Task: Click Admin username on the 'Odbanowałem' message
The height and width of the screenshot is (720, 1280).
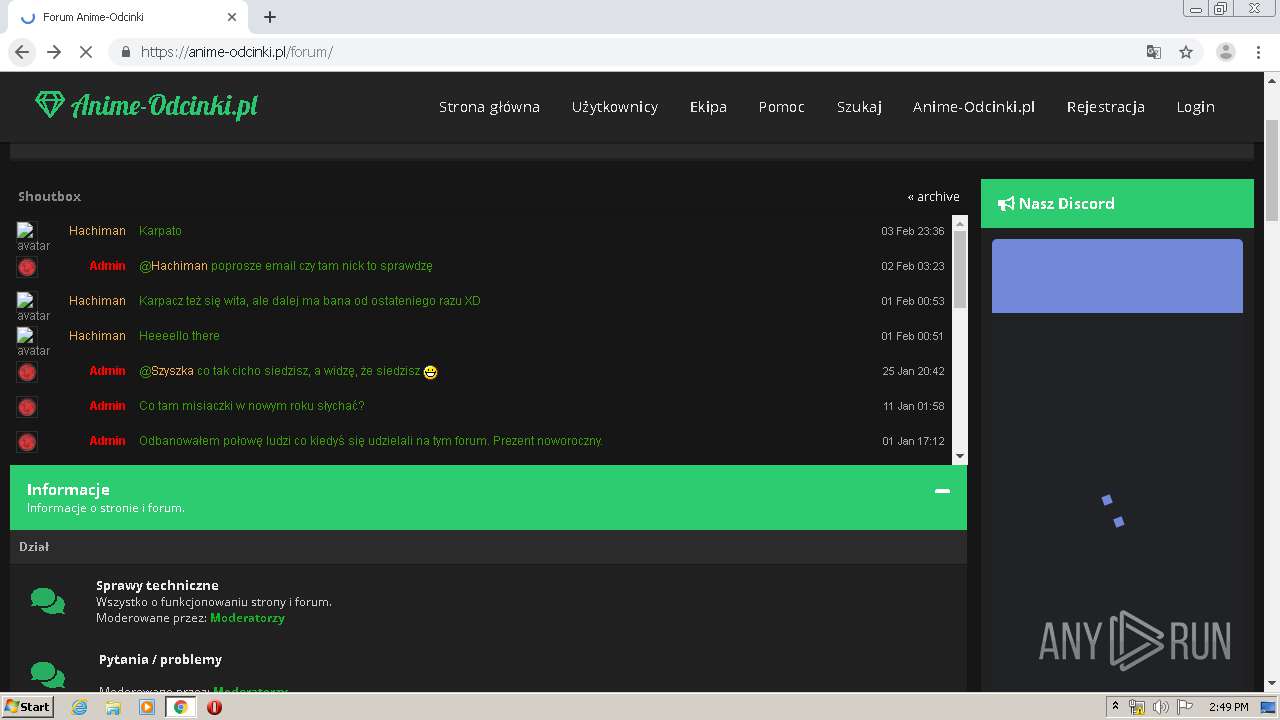Action: point(107,441)
